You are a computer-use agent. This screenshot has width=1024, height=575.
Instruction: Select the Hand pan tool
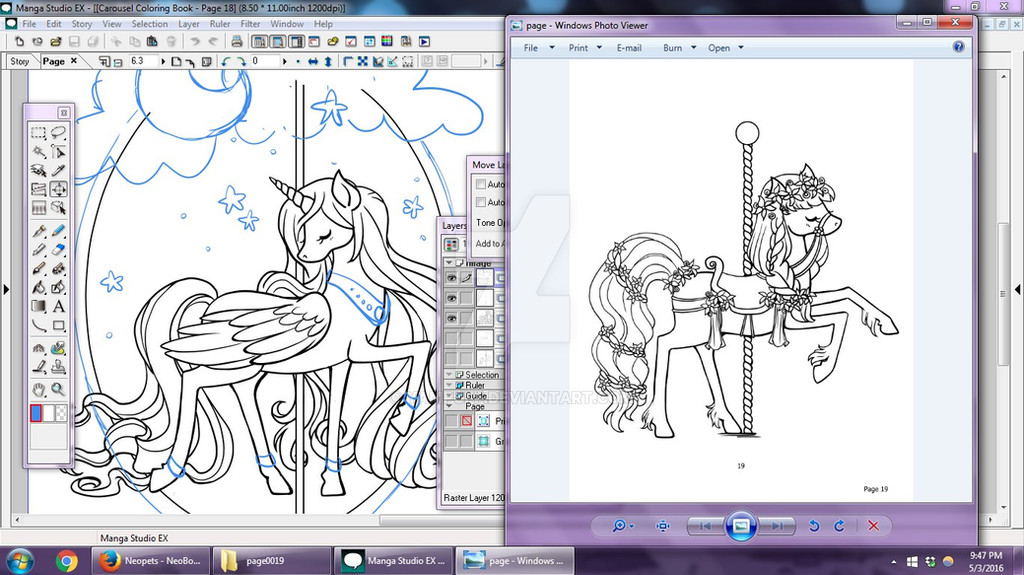[39, 389]
